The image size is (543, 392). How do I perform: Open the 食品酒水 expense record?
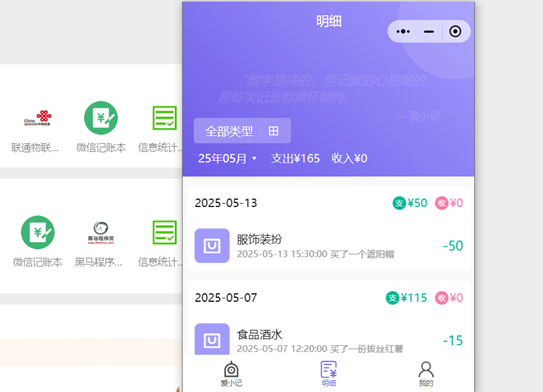tap(329, 336)
